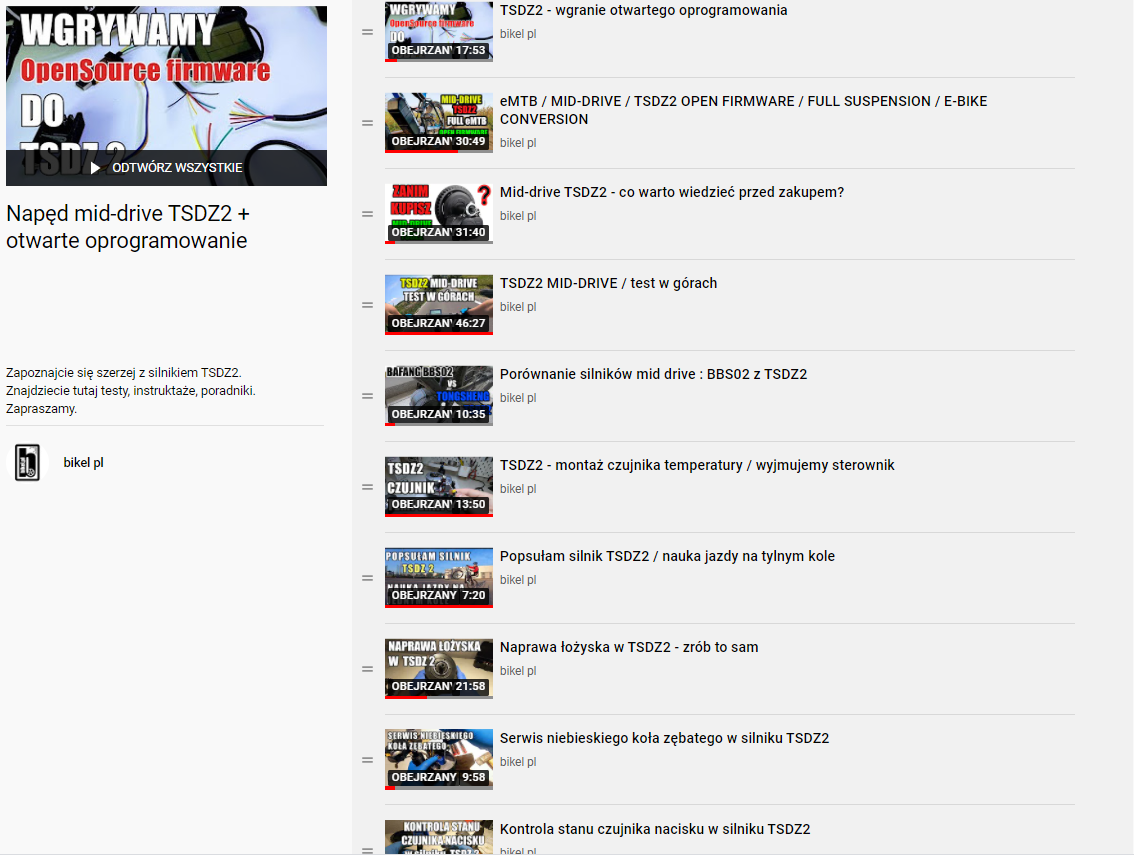Image resolution: width=1134 pixels, height=858 pixels.
Task: Open 'Popsułam silnik TSDZ2' video title
Action: coord(667,556)
